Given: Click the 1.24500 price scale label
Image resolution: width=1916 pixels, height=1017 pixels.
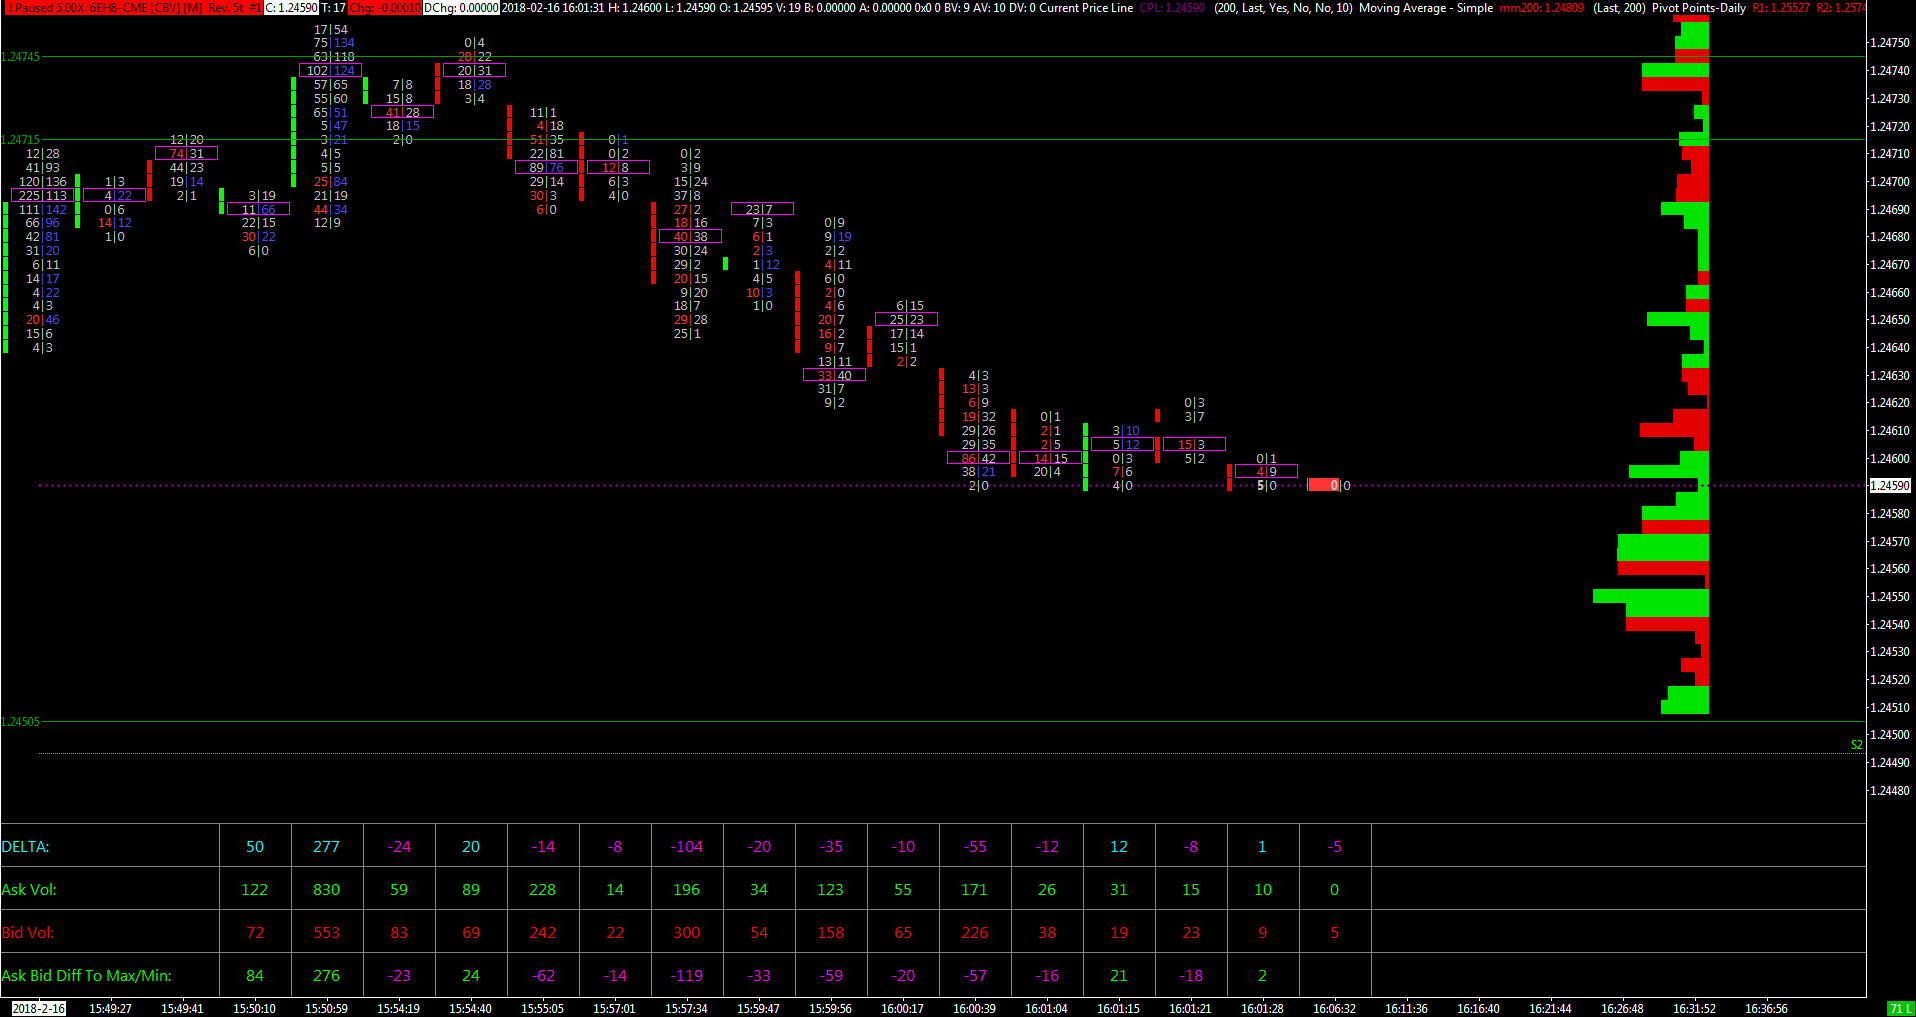Looking at the screenshot, I should (x=1890, y=735).
